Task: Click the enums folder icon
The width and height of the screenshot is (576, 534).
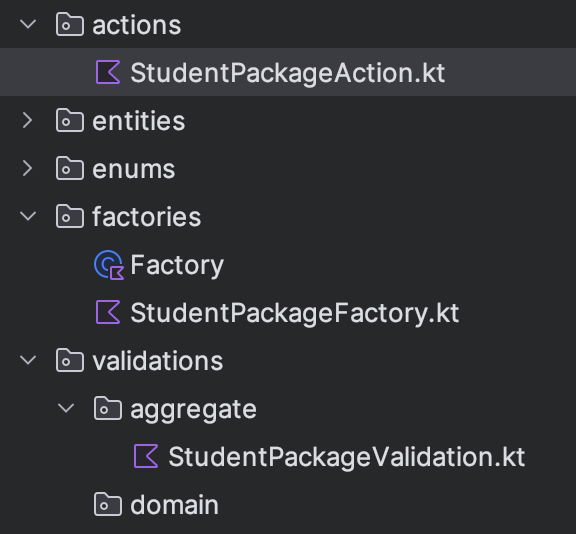Action: (70, 168)
